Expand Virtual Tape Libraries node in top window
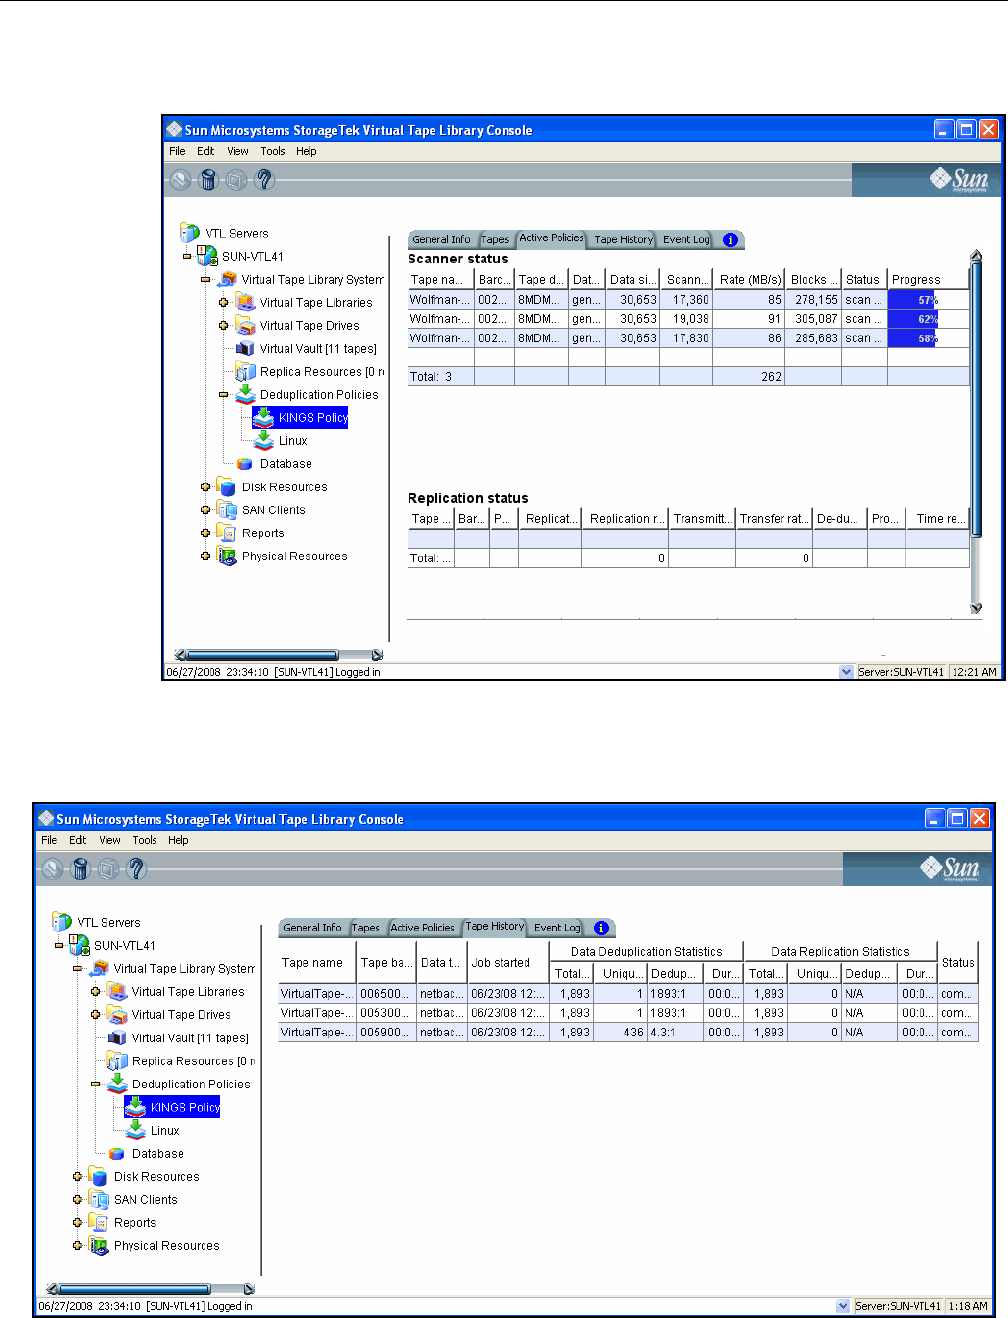The width and height of the screenshot is (1008, 1318). point(224,302)
